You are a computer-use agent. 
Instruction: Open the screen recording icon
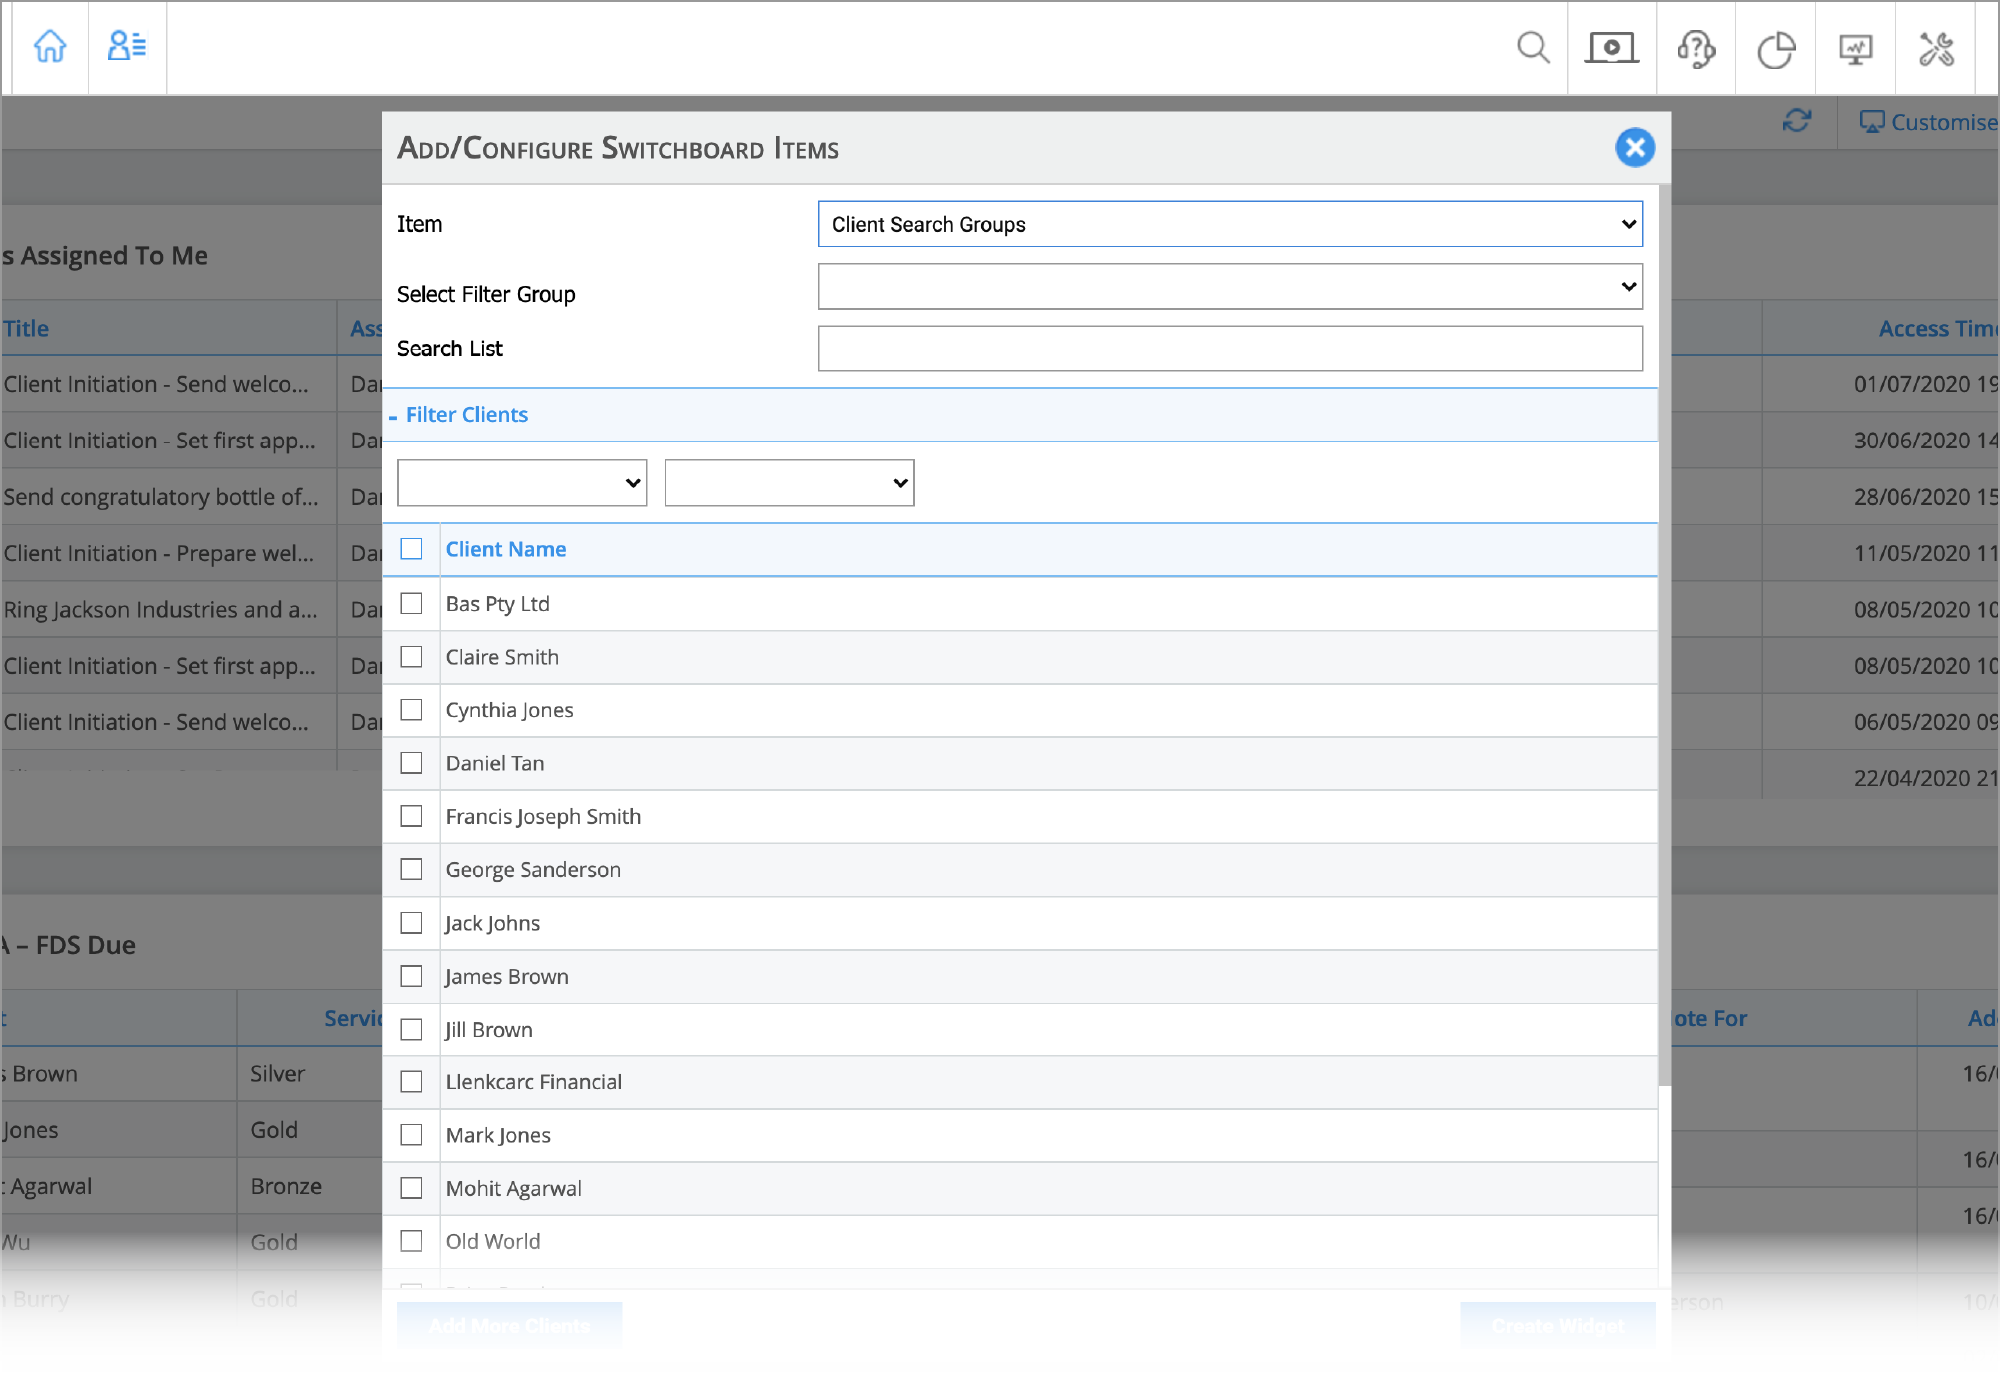coord(1612,47)
